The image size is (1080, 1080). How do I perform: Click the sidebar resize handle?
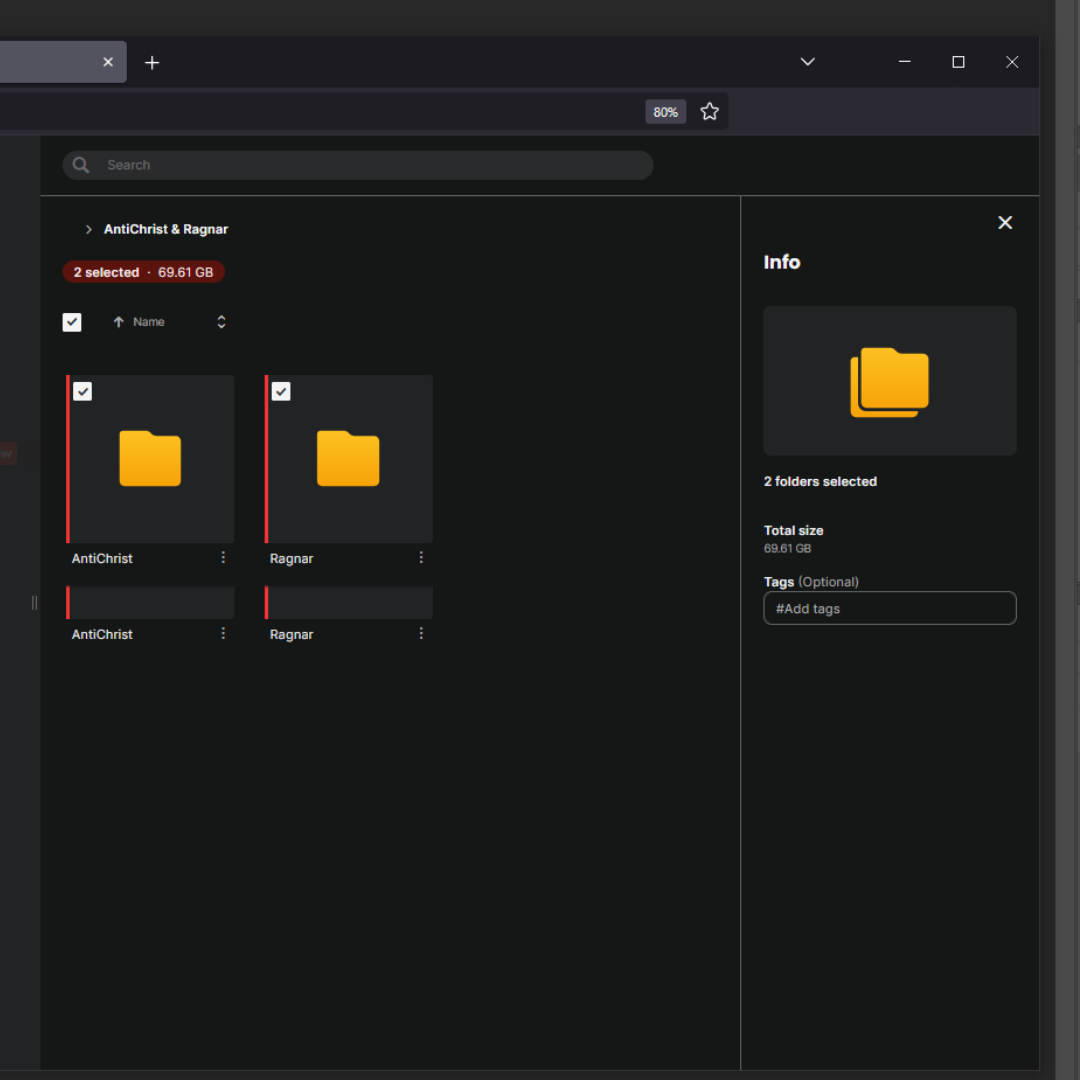34,602
